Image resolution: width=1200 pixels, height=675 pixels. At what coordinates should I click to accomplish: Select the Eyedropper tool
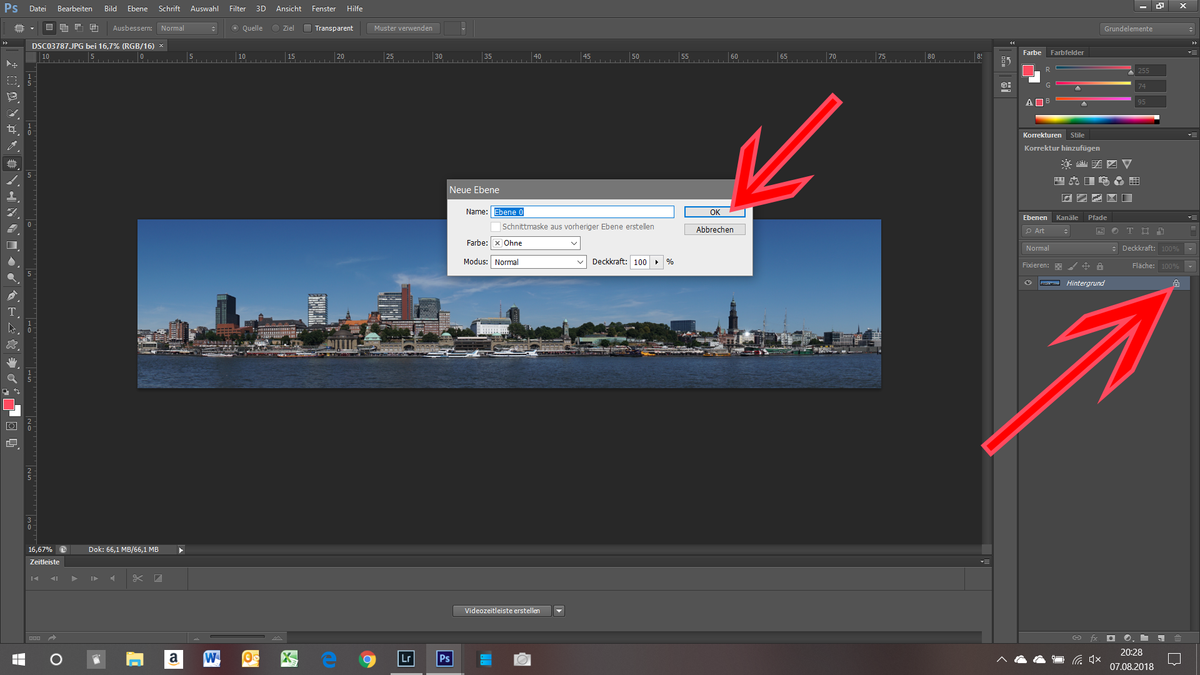(12, 146)
